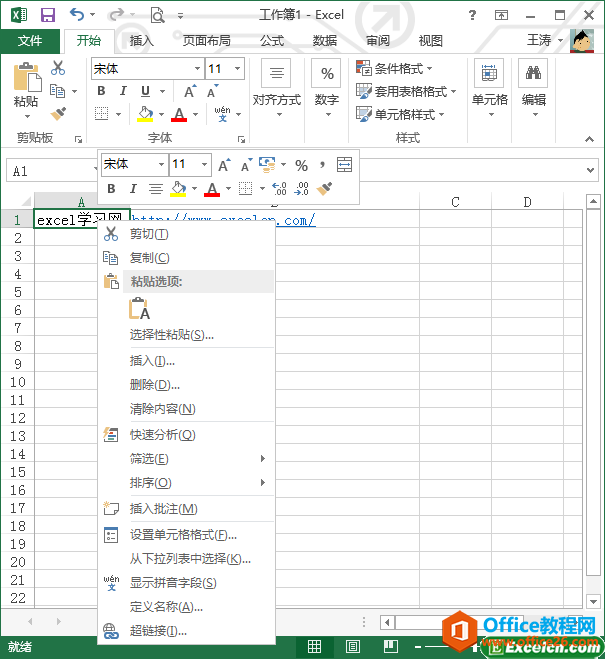Click merge and center in mini toolbar
605x659 pixels.
click(345, 165)
